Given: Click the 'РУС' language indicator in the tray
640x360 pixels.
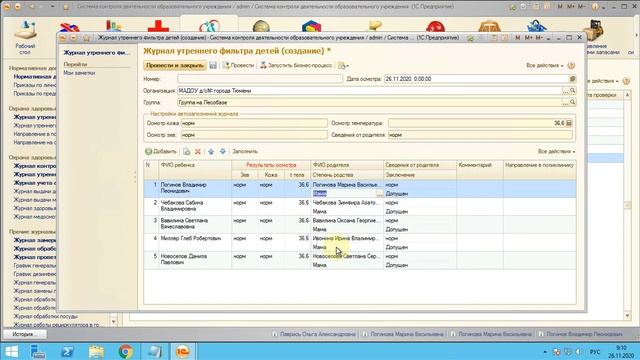Looking at the screenshot, I should tap(595, 351).
